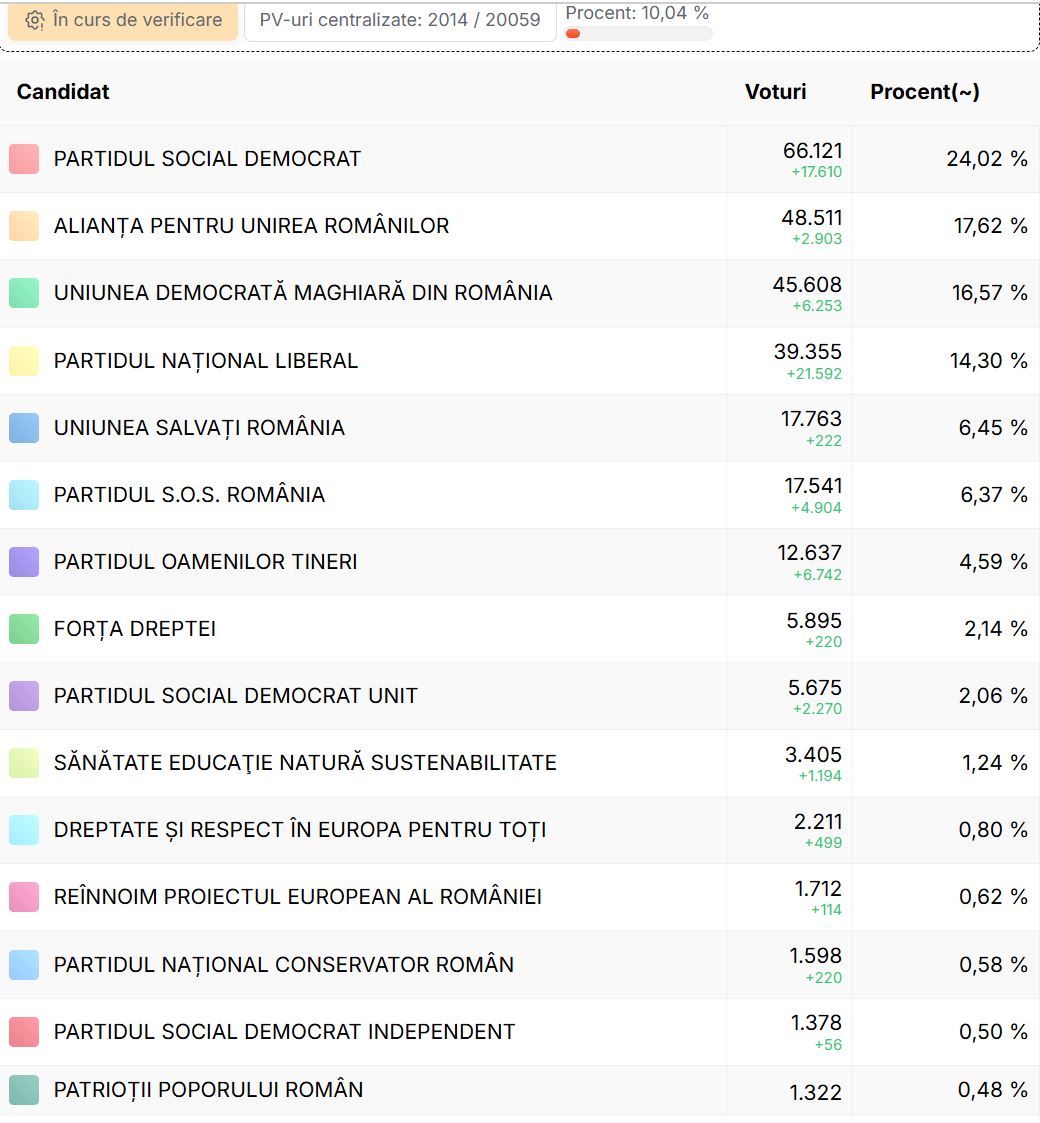
Task: Select Dreptate și Respect în Europa row name
Action: click(300, 830)
